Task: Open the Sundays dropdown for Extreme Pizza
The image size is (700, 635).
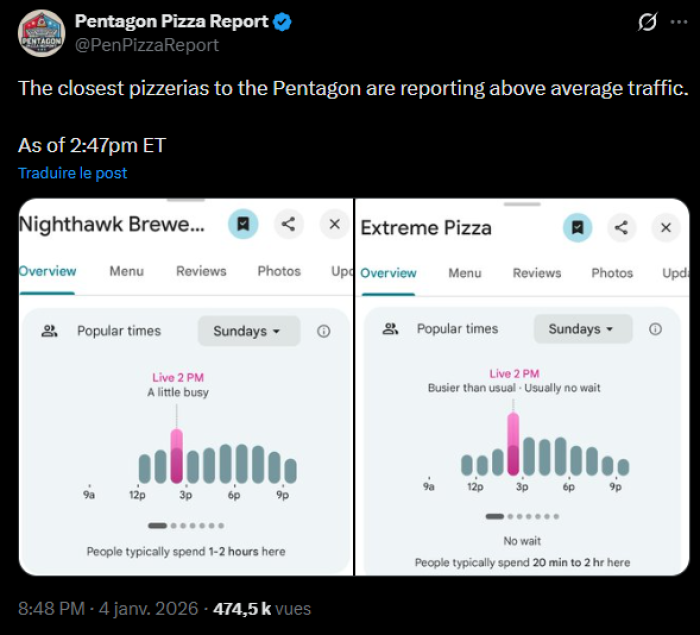Action: (x=582, y=329)
